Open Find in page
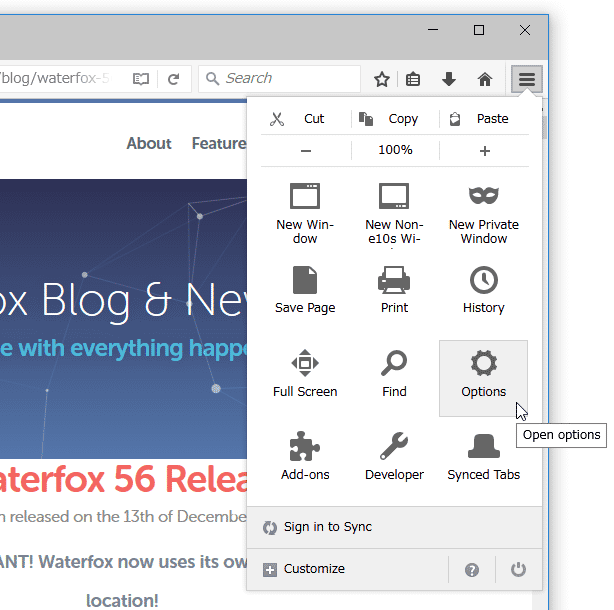Viewport: 614px width, 610px height. tap(394, 374)
